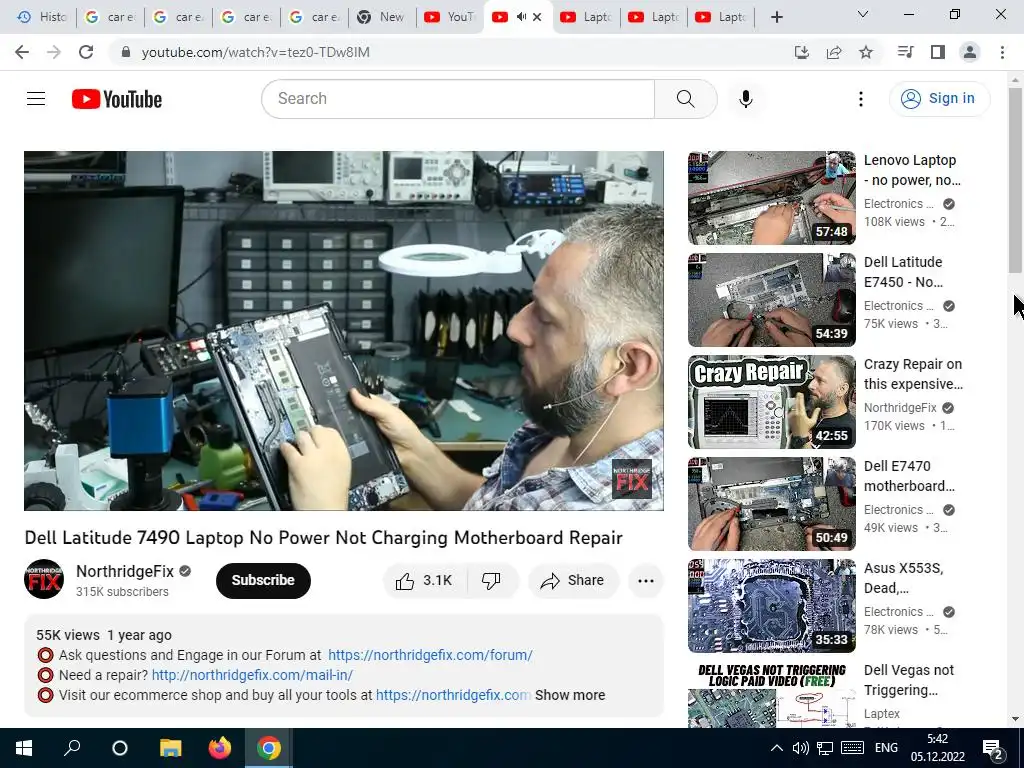Click the main video player
This screenshot has width=1024, height=768.
click(x=344, y=331)
